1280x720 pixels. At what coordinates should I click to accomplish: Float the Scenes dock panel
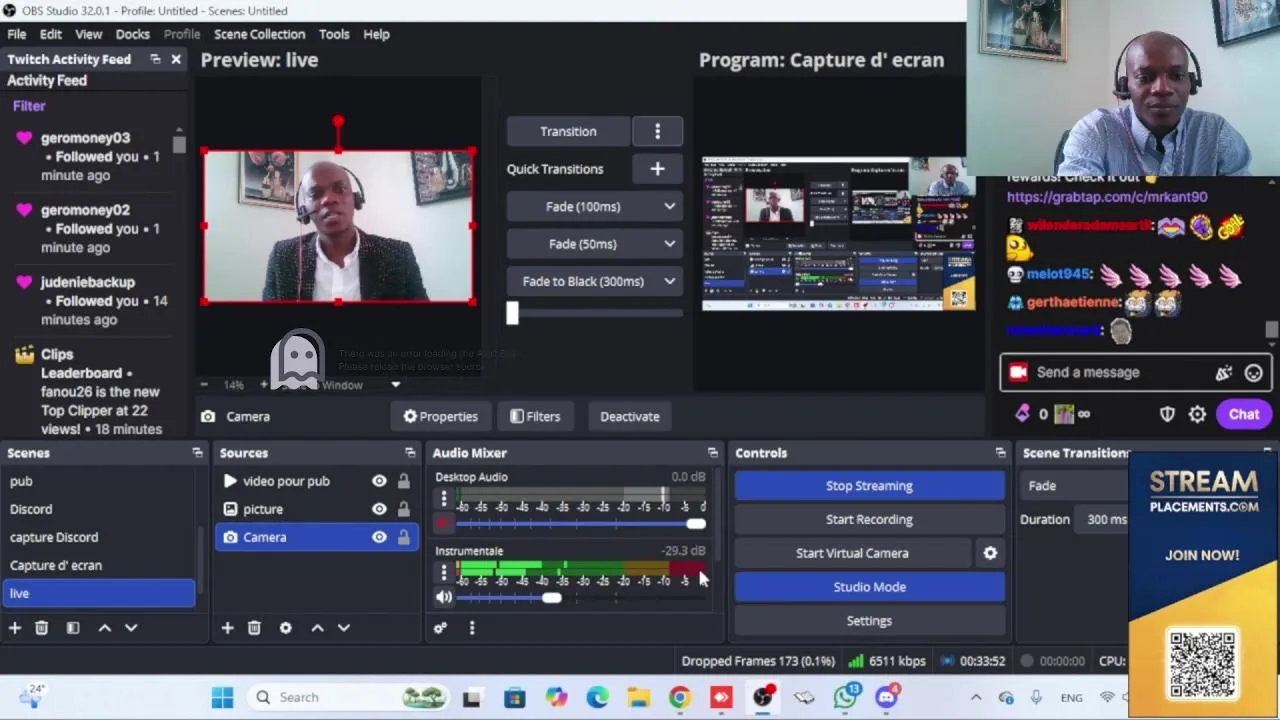point(197,453)
